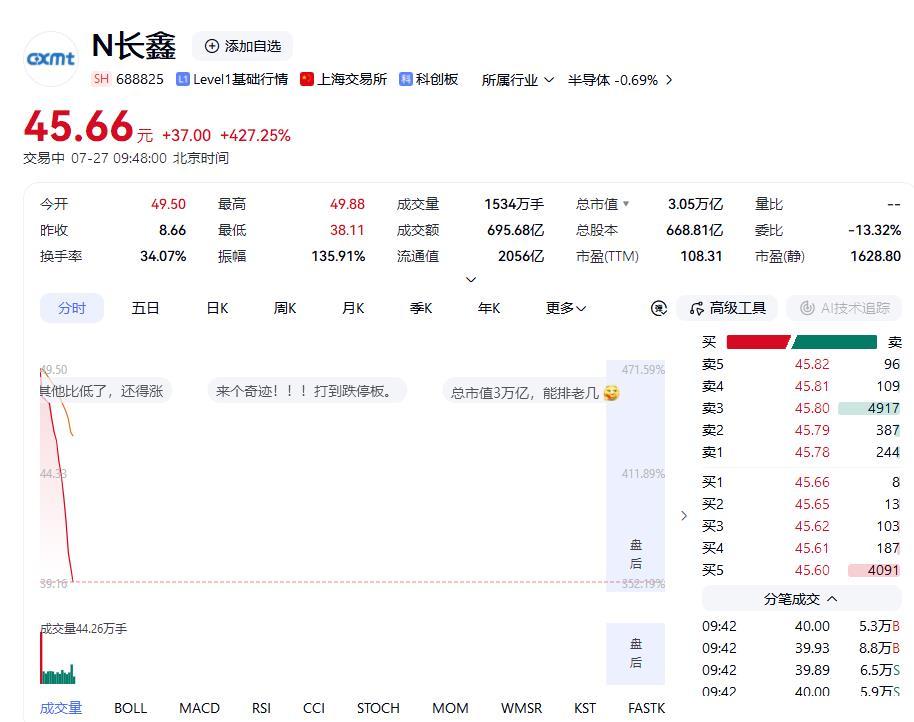Image resolution: width=914 pixels, height=722 pixels.
Task: Click the buy/sell ratio bar
Action: click(x=801, y=342)
